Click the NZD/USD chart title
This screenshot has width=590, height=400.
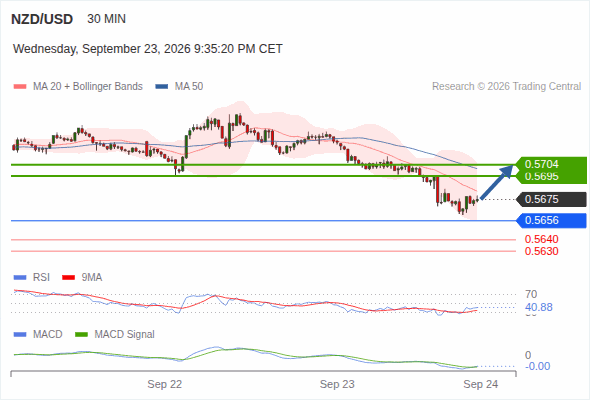[42, 19]
